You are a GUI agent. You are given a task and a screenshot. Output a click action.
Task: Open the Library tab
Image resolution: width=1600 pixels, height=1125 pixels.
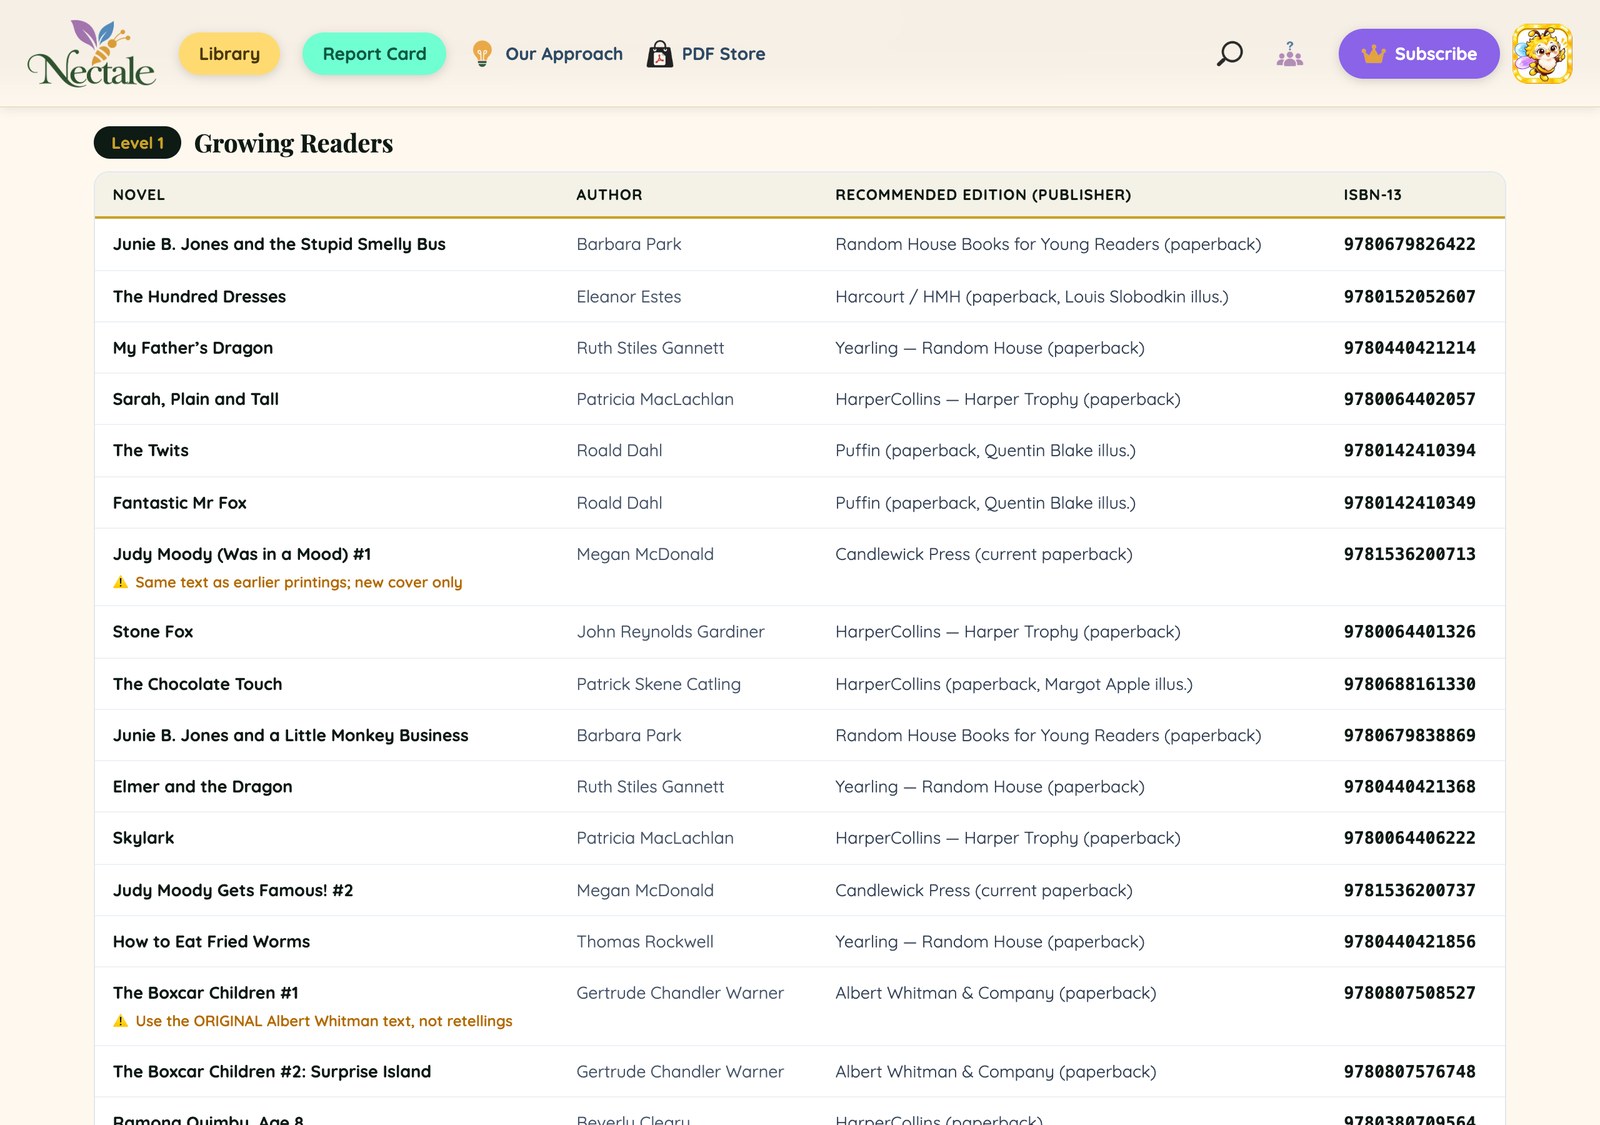coord(229,54)
